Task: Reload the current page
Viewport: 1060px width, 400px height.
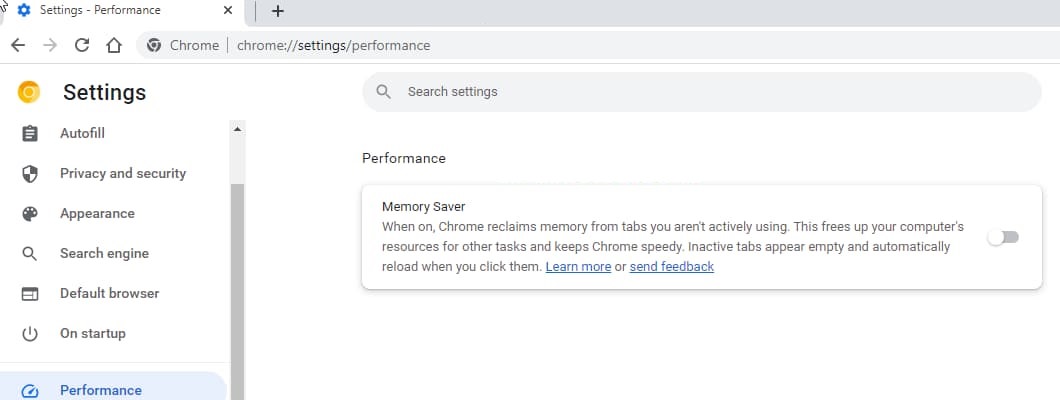Action: pyautogui.click(x=82, y=45)
